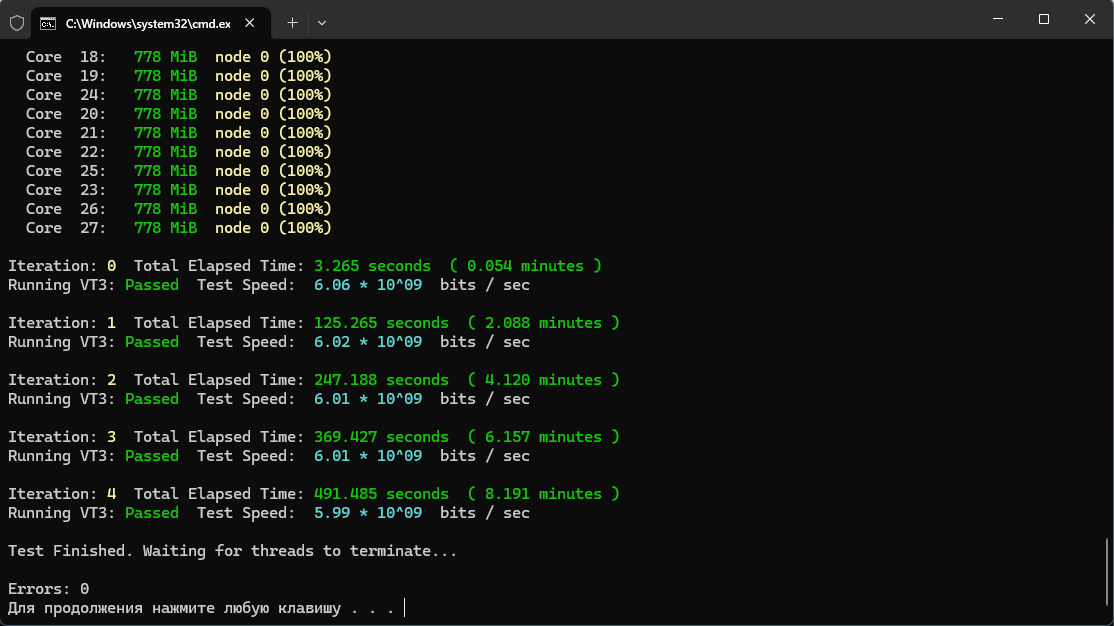Click the '3.265 seconds' value
Screen dimensions: 1114x626
click(372, 266)
